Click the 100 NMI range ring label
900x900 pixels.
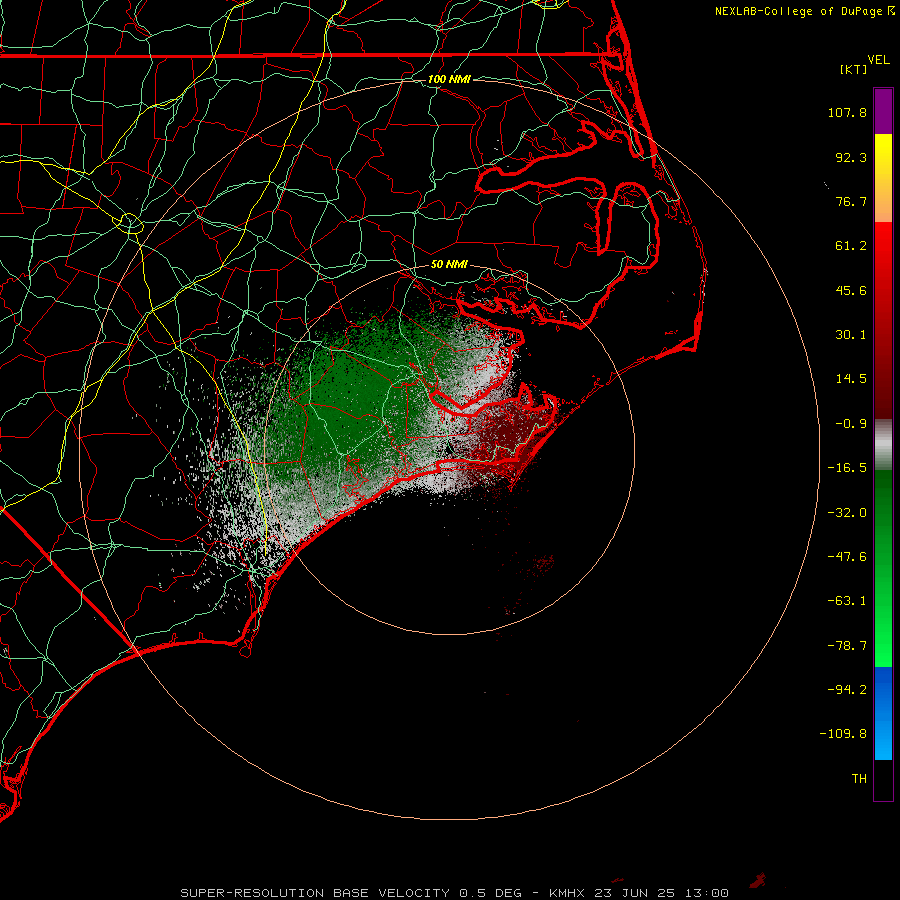(449, 79)
